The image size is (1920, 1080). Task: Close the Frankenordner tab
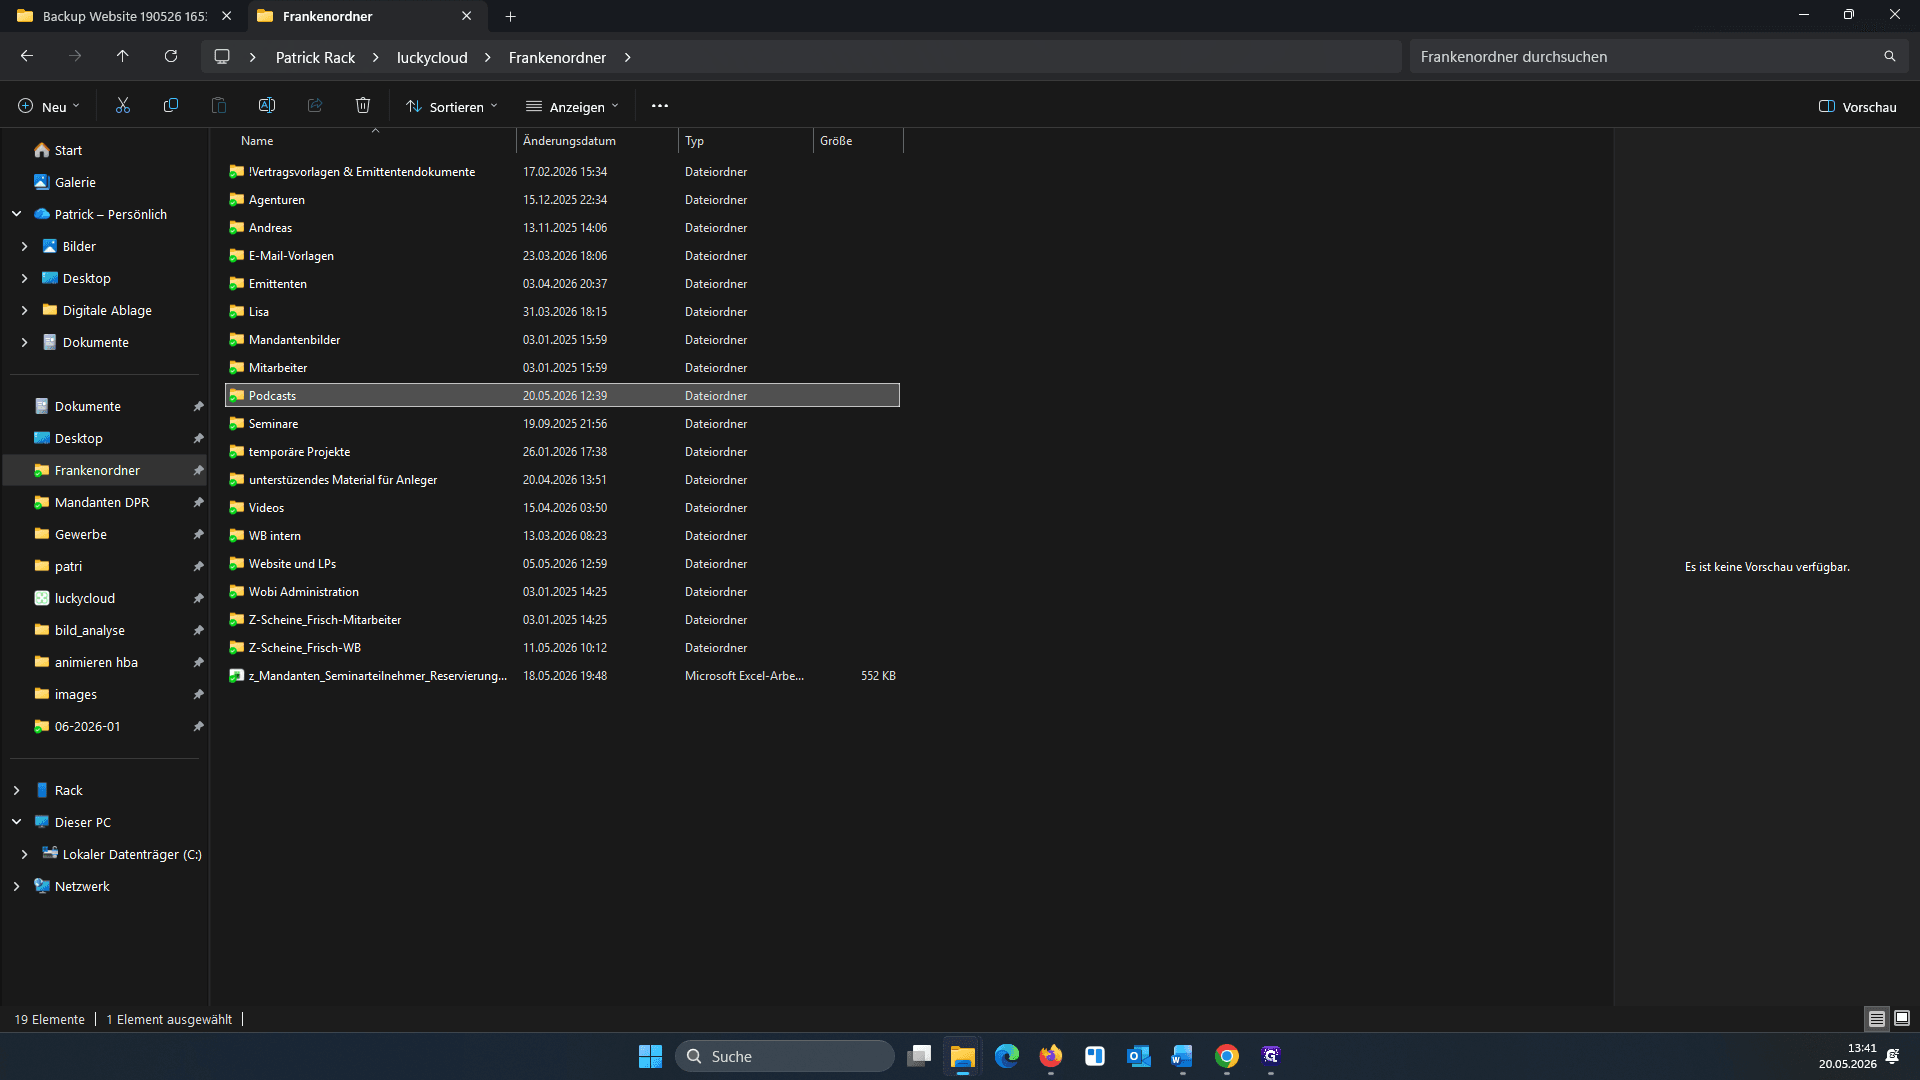coord(467,16)
